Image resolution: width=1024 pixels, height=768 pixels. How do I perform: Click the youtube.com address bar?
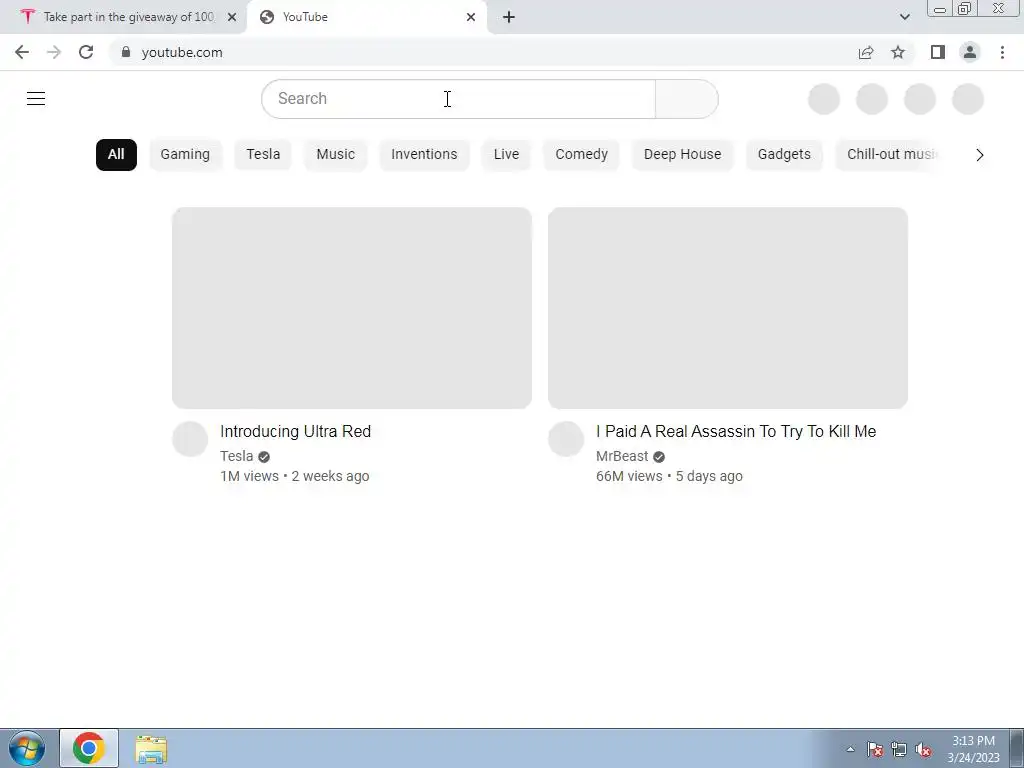(x=483, y=52)
